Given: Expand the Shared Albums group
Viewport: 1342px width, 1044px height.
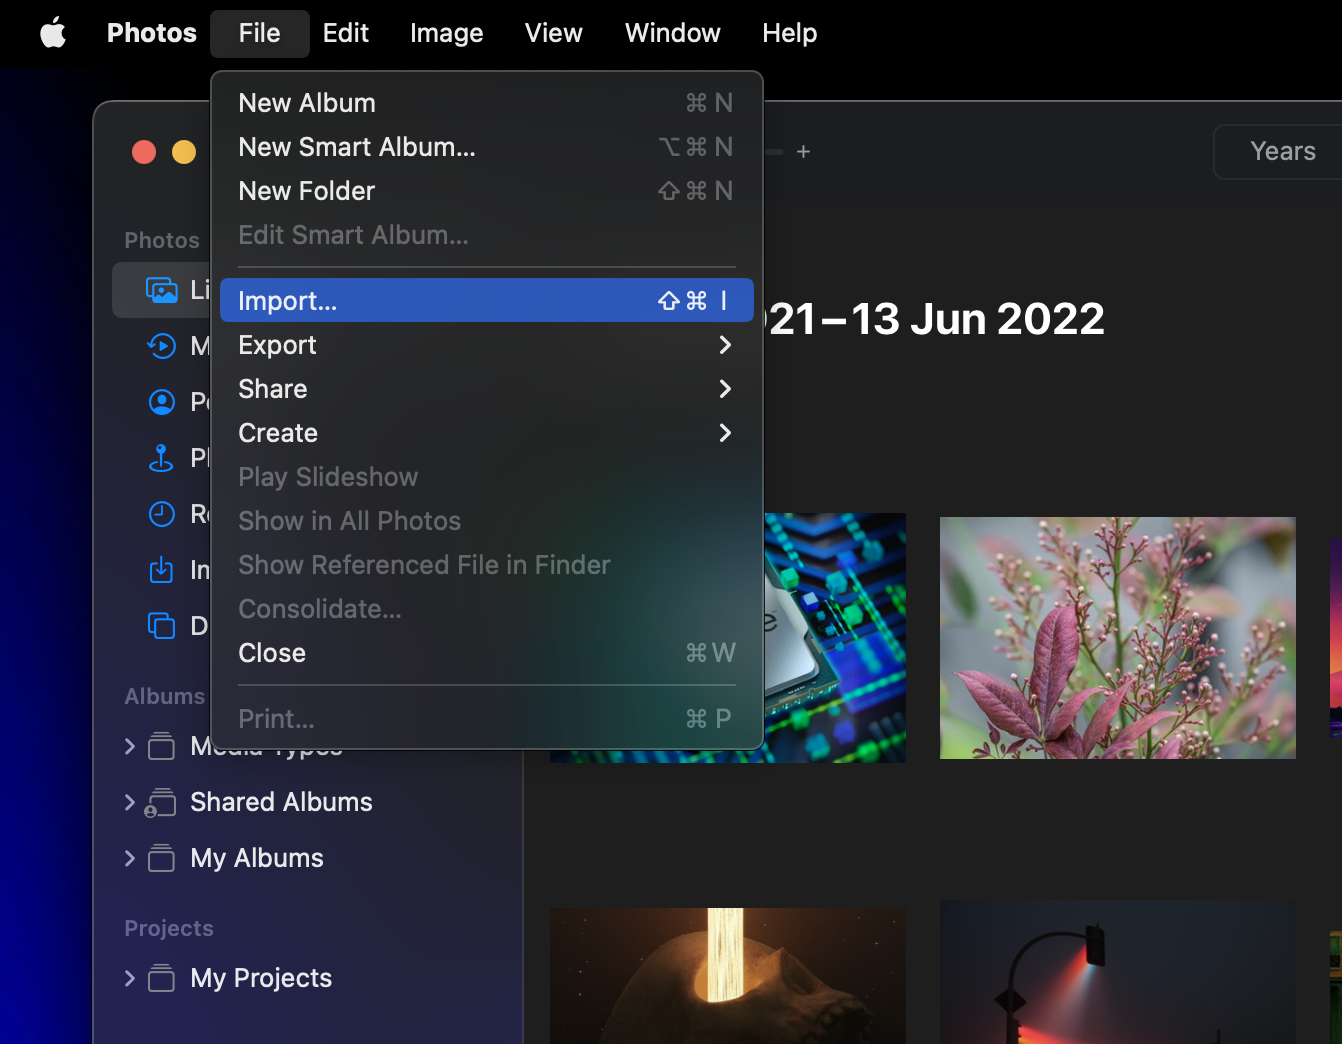Looking at the screenshot, I should [129, 802].
